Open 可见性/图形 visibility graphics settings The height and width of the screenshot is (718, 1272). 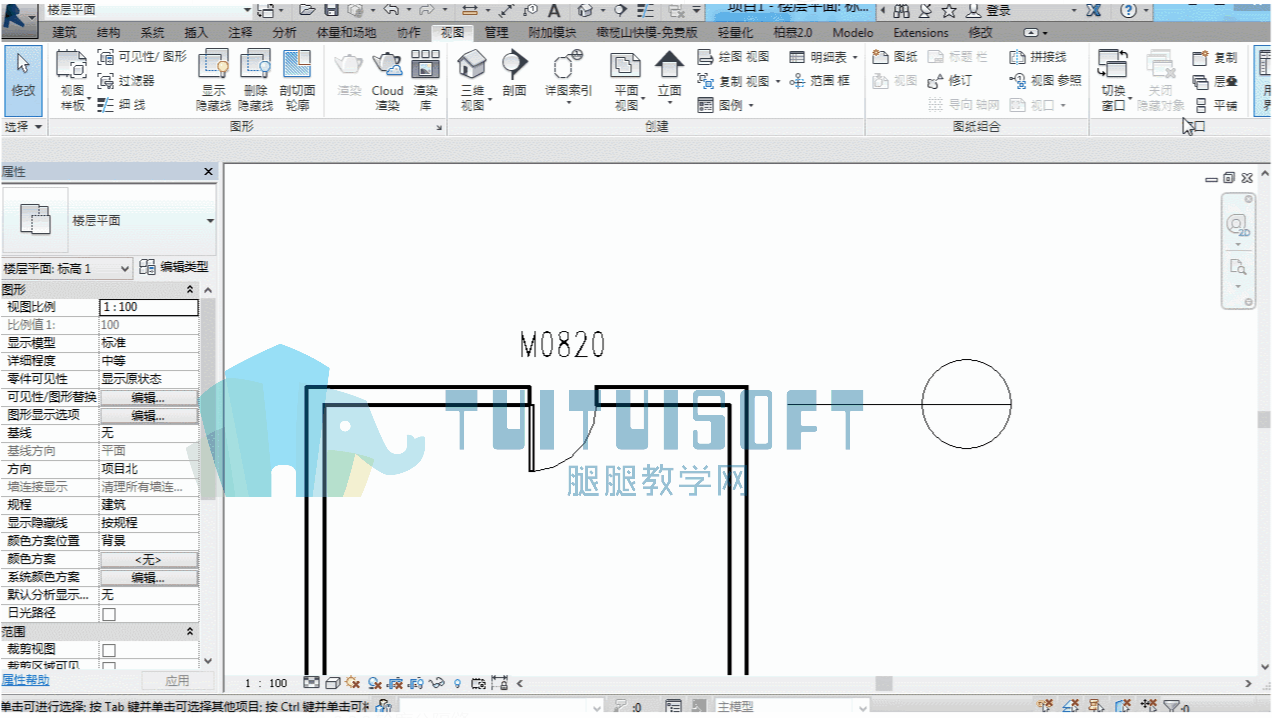(142, 57)
